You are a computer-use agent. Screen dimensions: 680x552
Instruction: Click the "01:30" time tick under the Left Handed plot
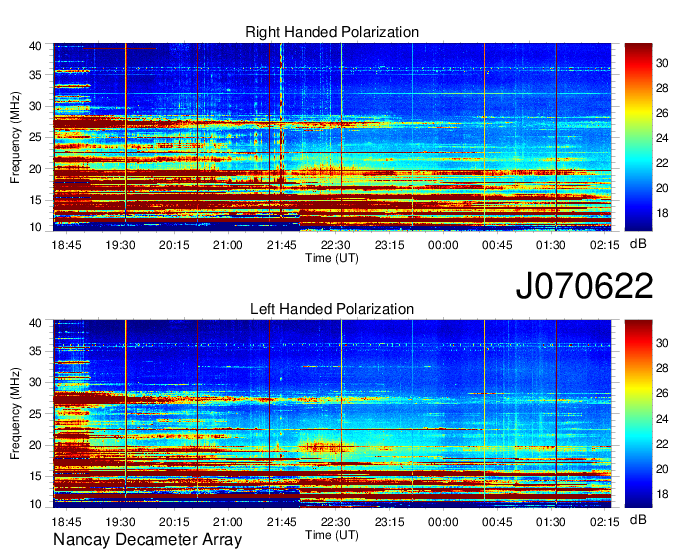click(x=551, y=522)
